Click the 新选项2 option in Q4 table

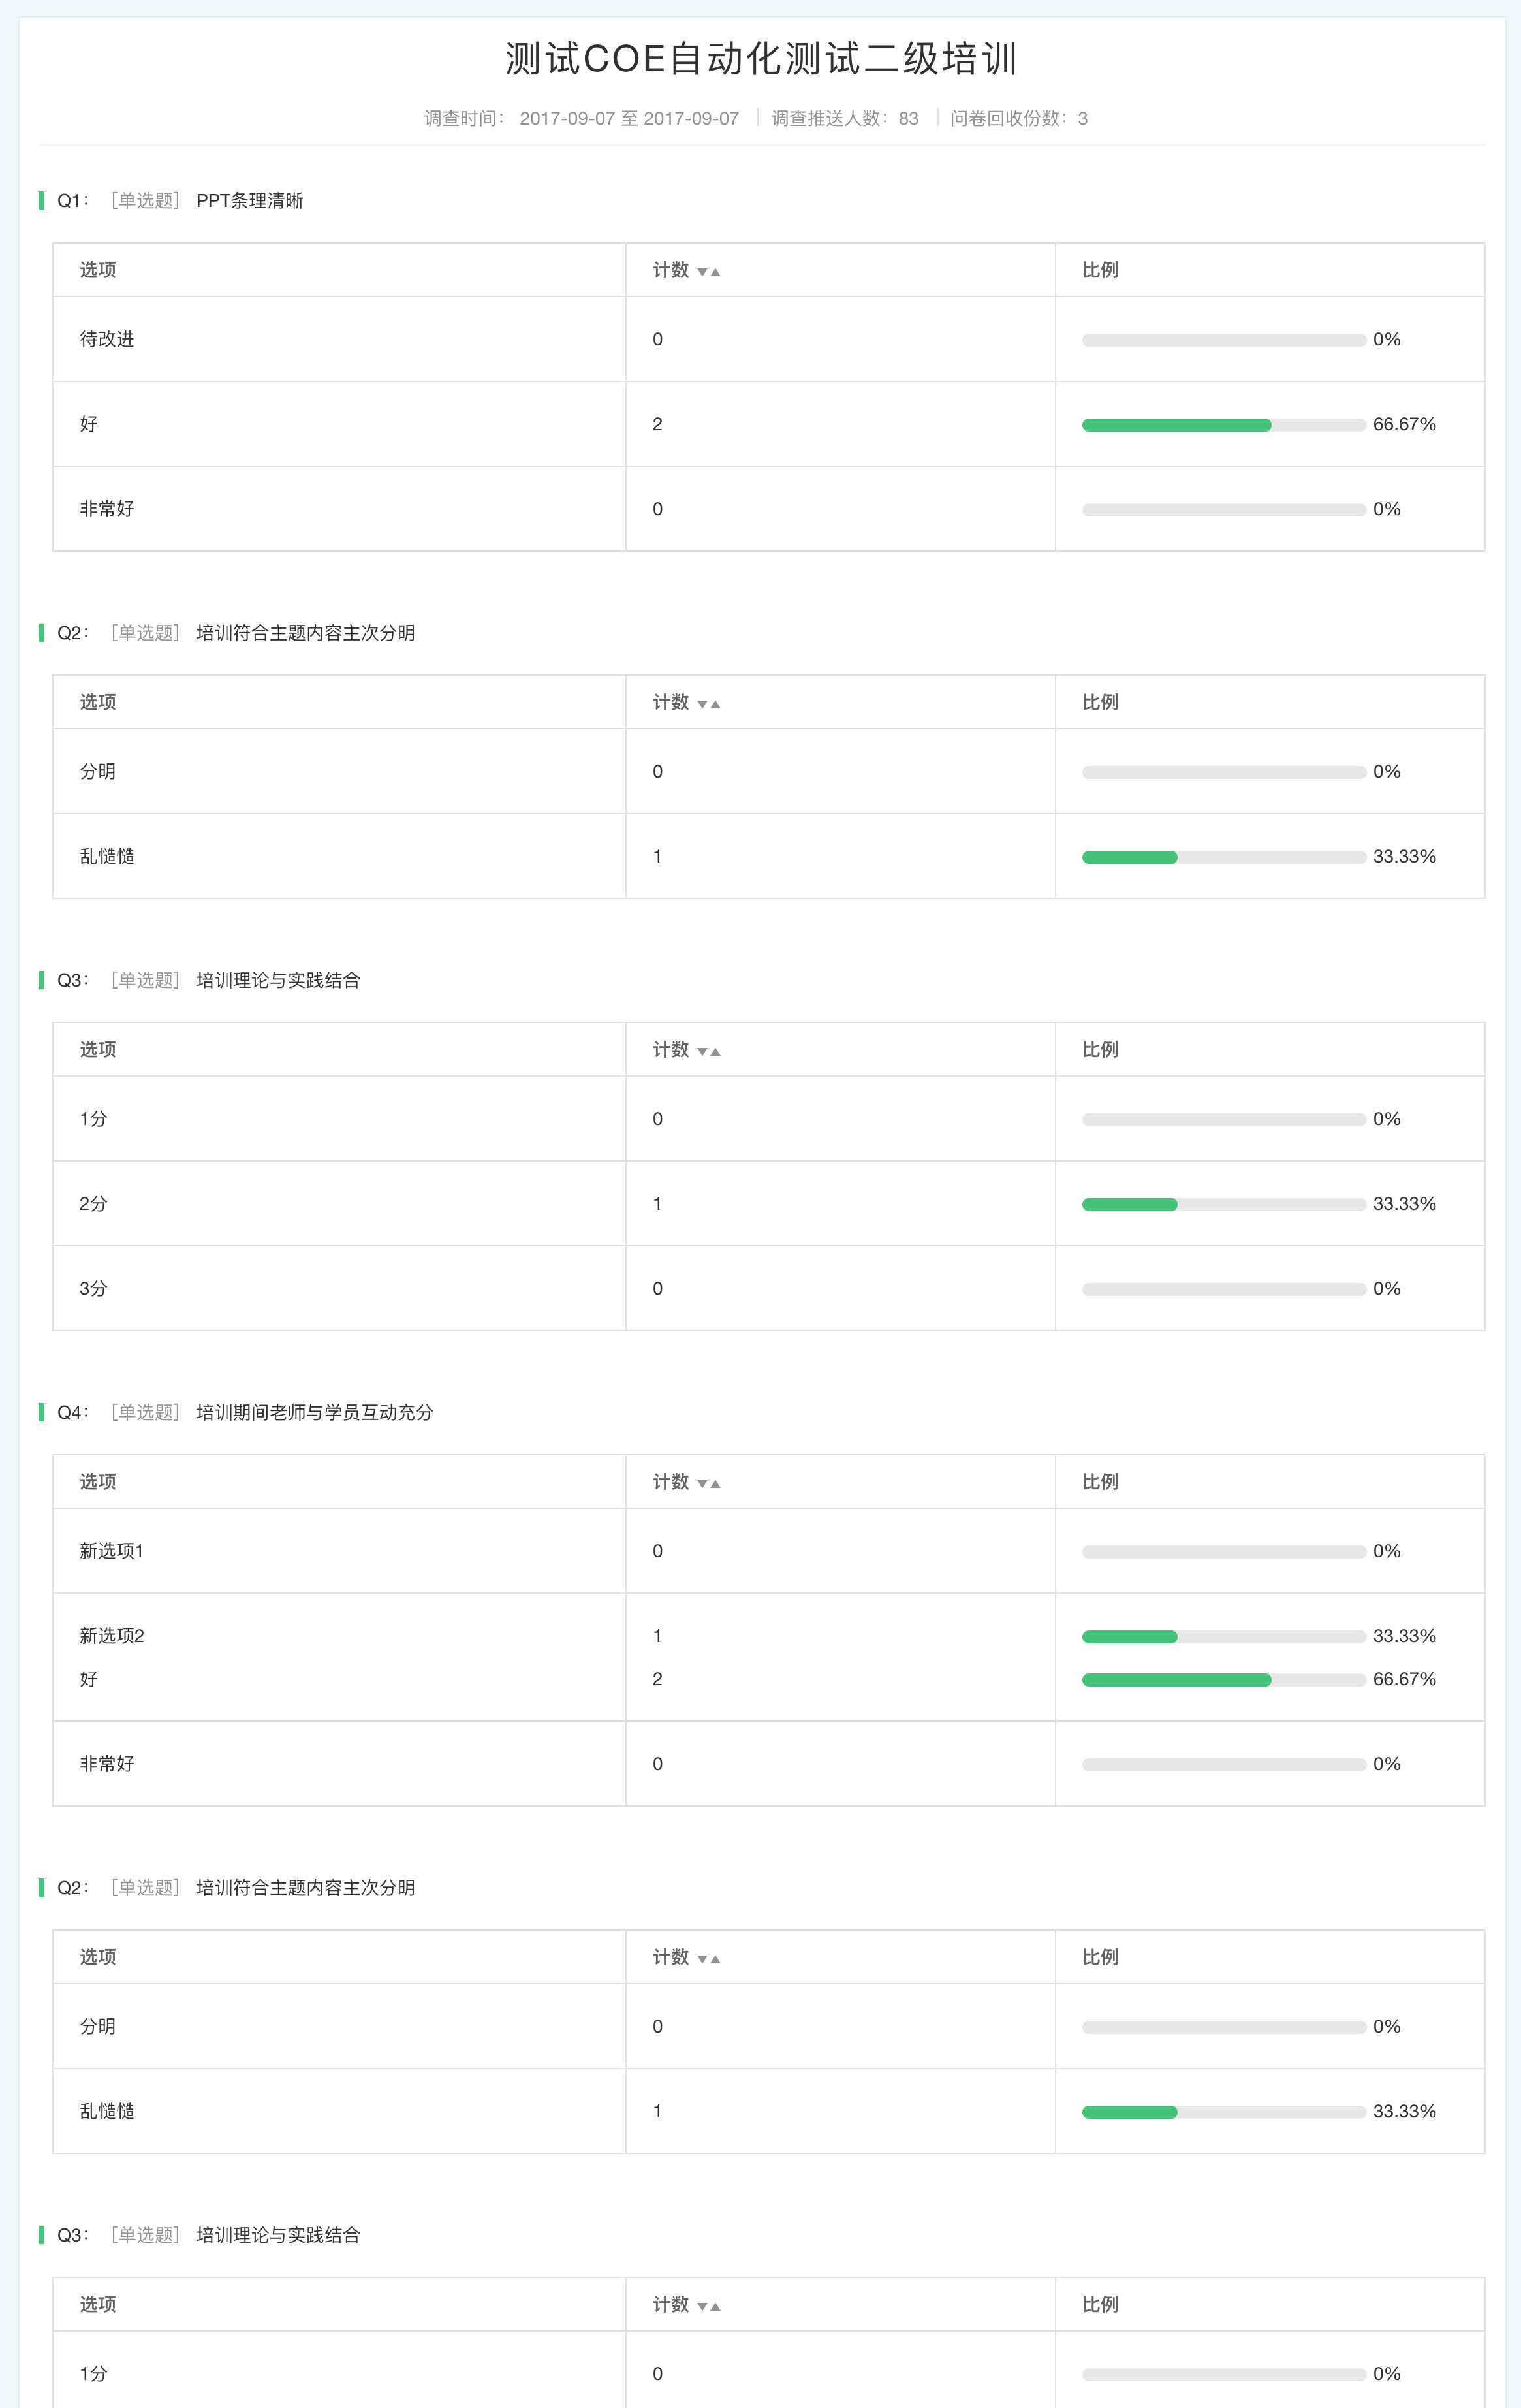(112, 1636)
